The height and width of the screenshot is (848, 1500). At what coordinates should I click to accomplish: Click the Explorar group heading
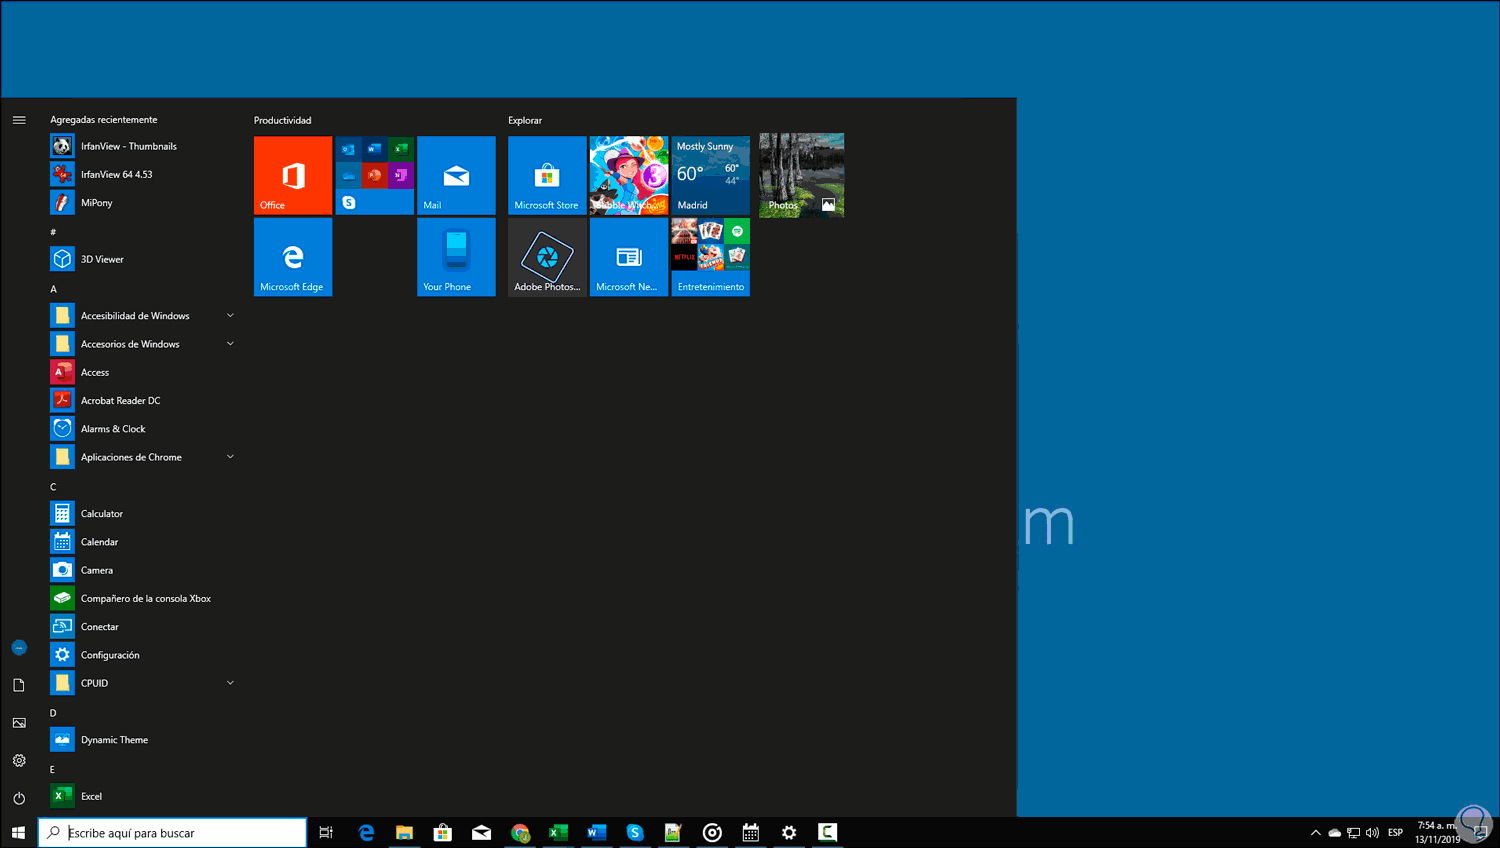coord(525,120)
